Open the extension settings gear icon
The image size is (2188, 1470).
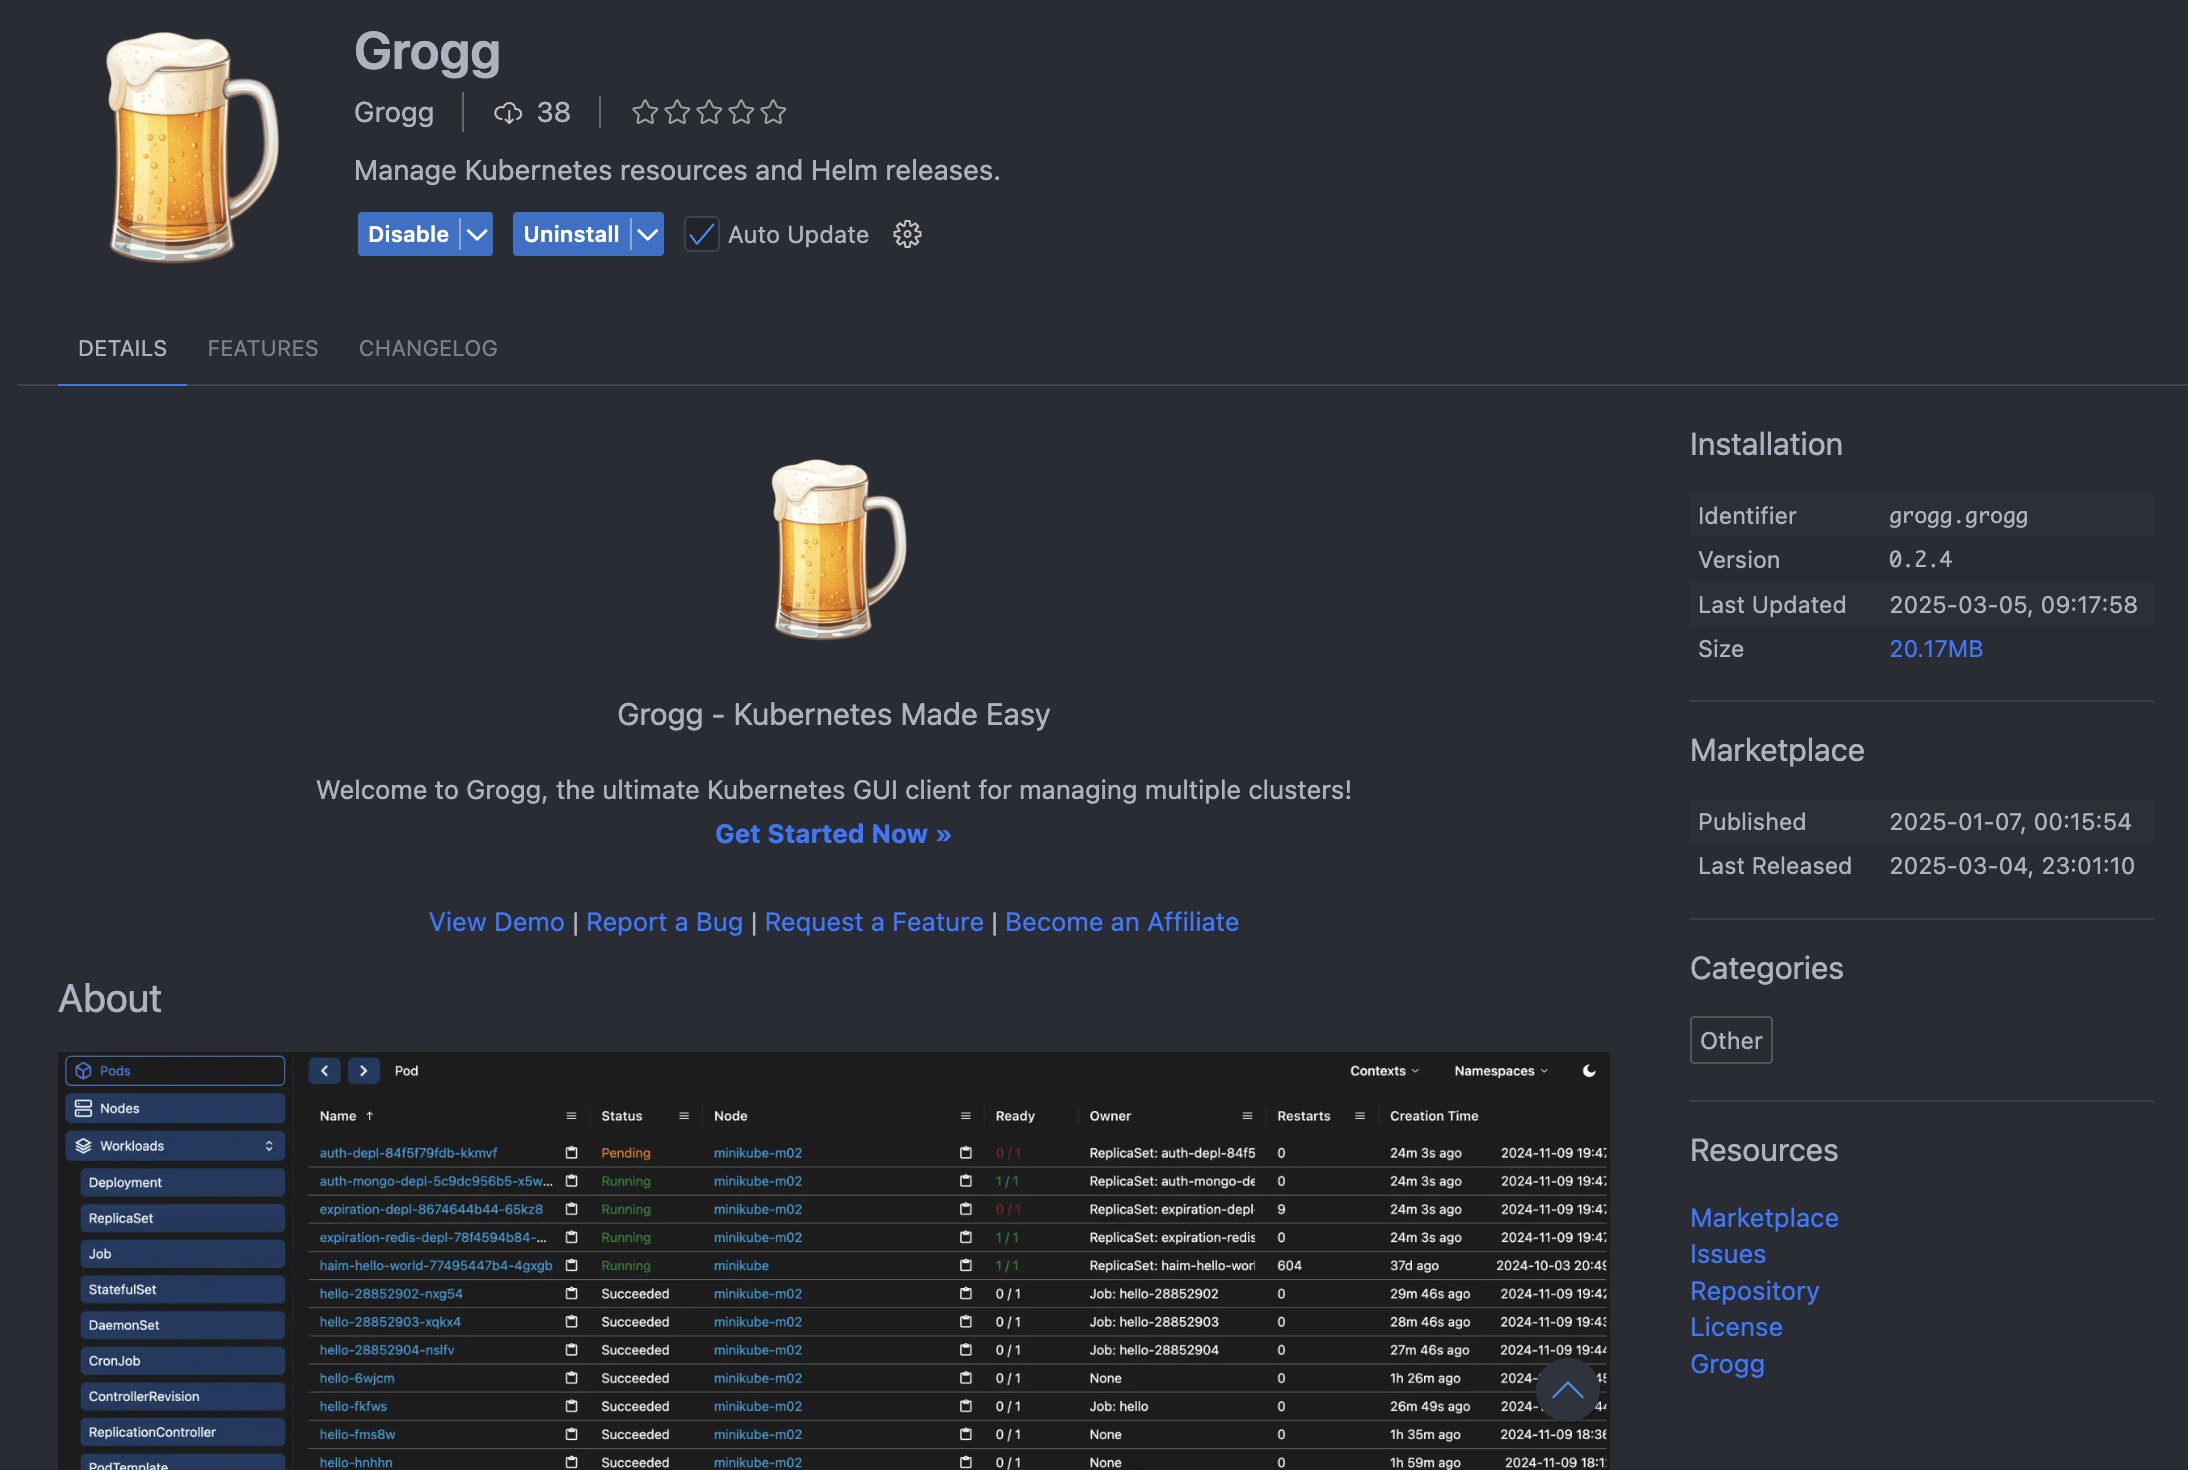click(907, 234)
